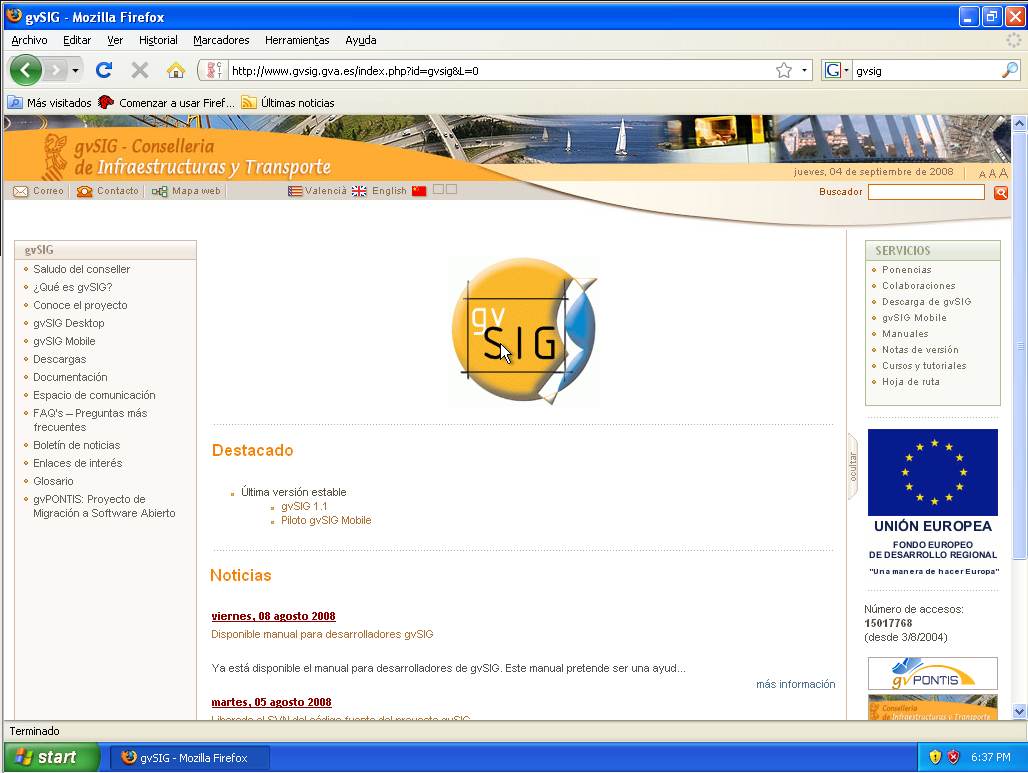Click the browser back button
The image size is (1028, 773).
point(26,70)
